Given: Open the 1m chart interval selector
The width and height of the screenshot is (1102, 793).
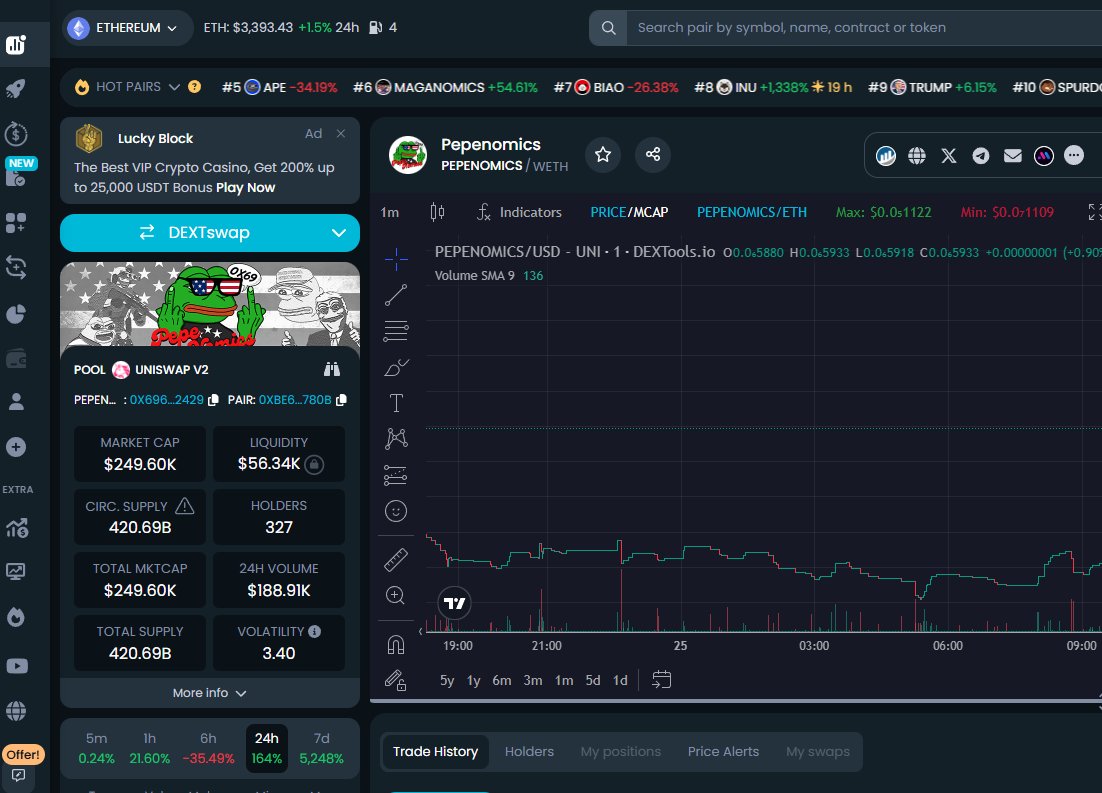Looking at the screenshot, I should pyautogui.click(x=389, y=212).
